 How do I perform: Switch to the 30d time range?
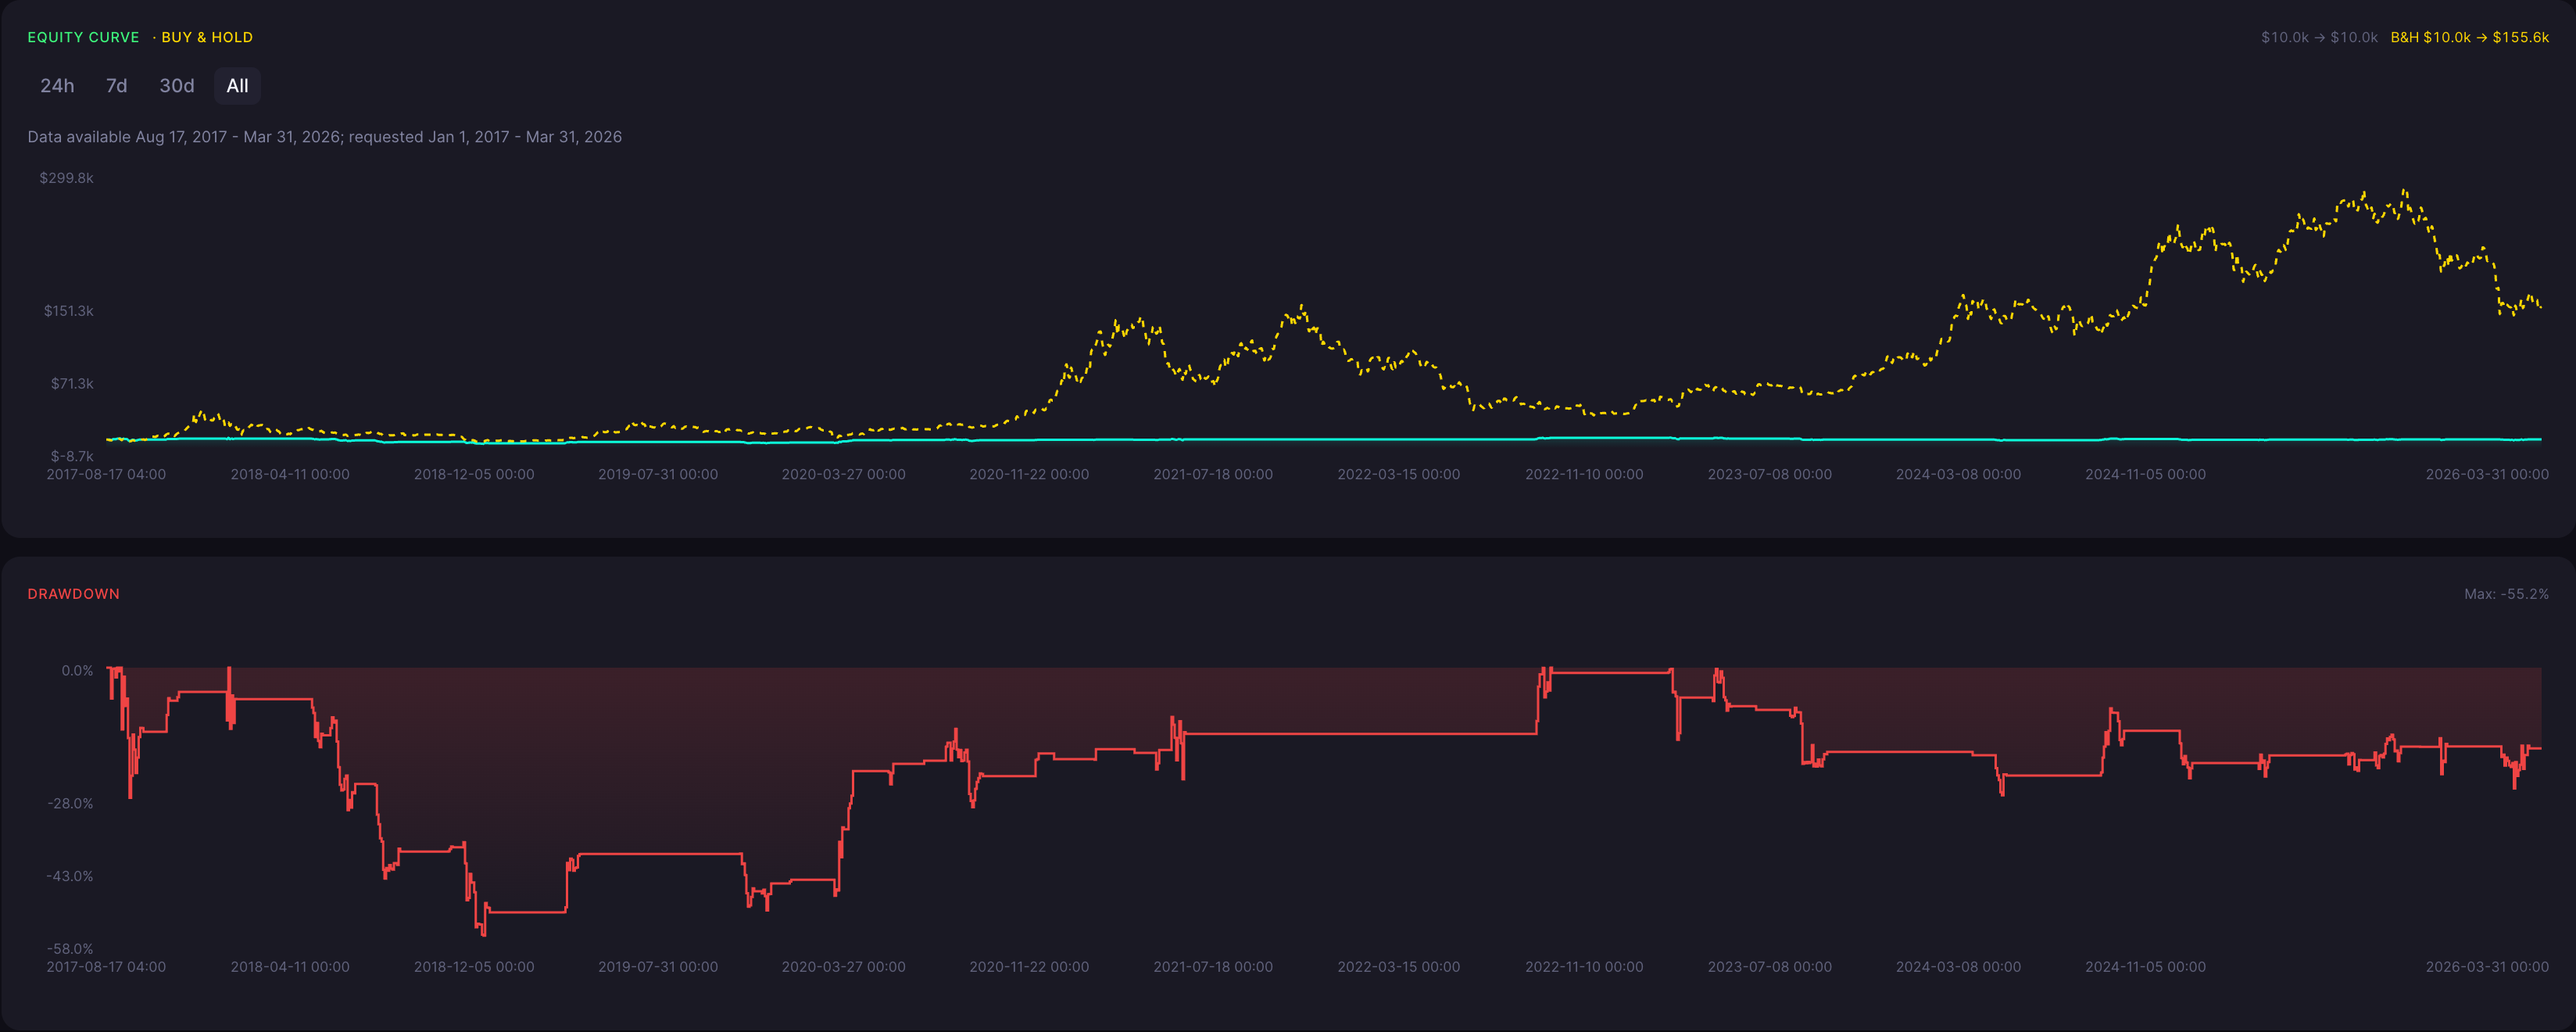click(177, 86)
